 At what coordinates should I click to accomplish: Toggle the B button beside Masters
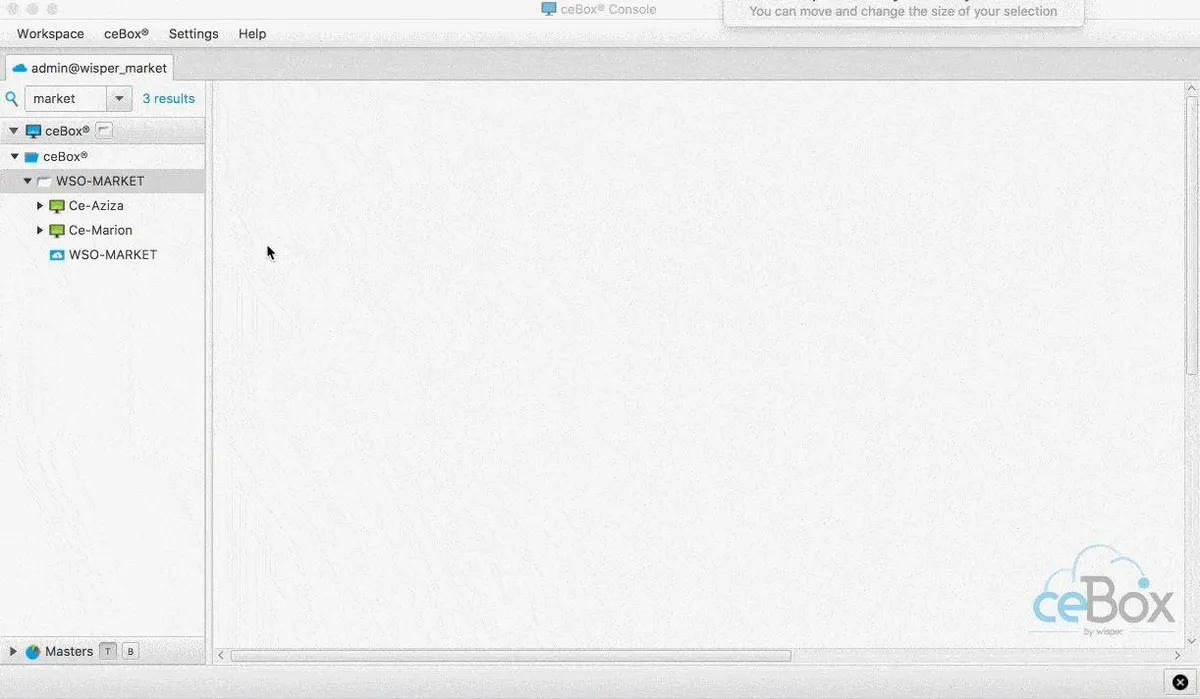pos(130,651)
